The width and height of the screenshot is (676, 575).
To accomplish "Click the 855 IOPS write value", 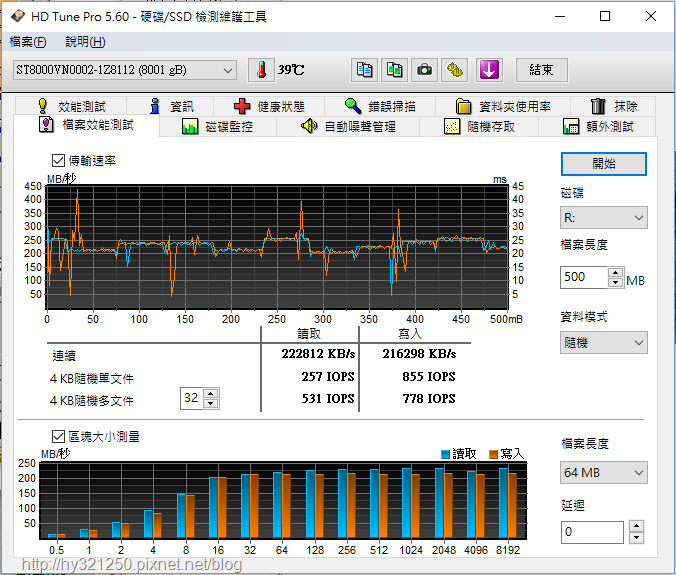I will pyautogui.click(x=429, y=377).
